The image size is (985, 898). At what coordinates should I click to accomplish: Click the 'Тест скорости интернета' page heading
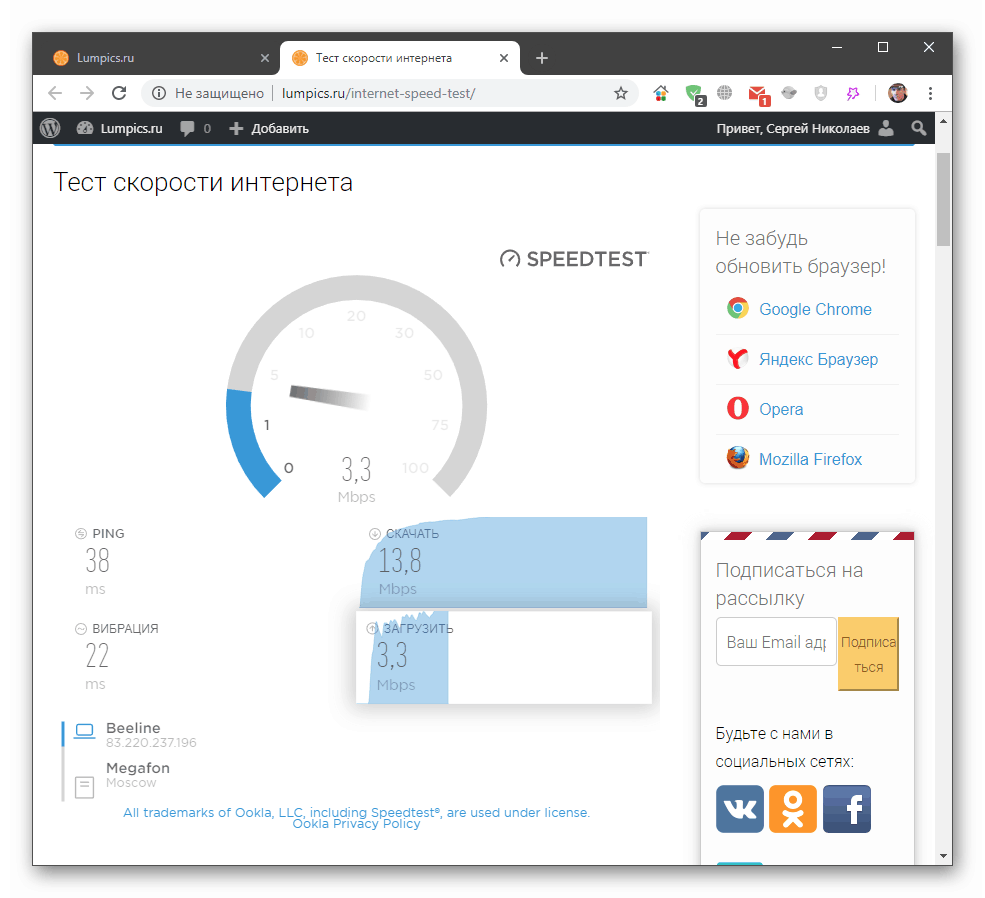[203, 183]
